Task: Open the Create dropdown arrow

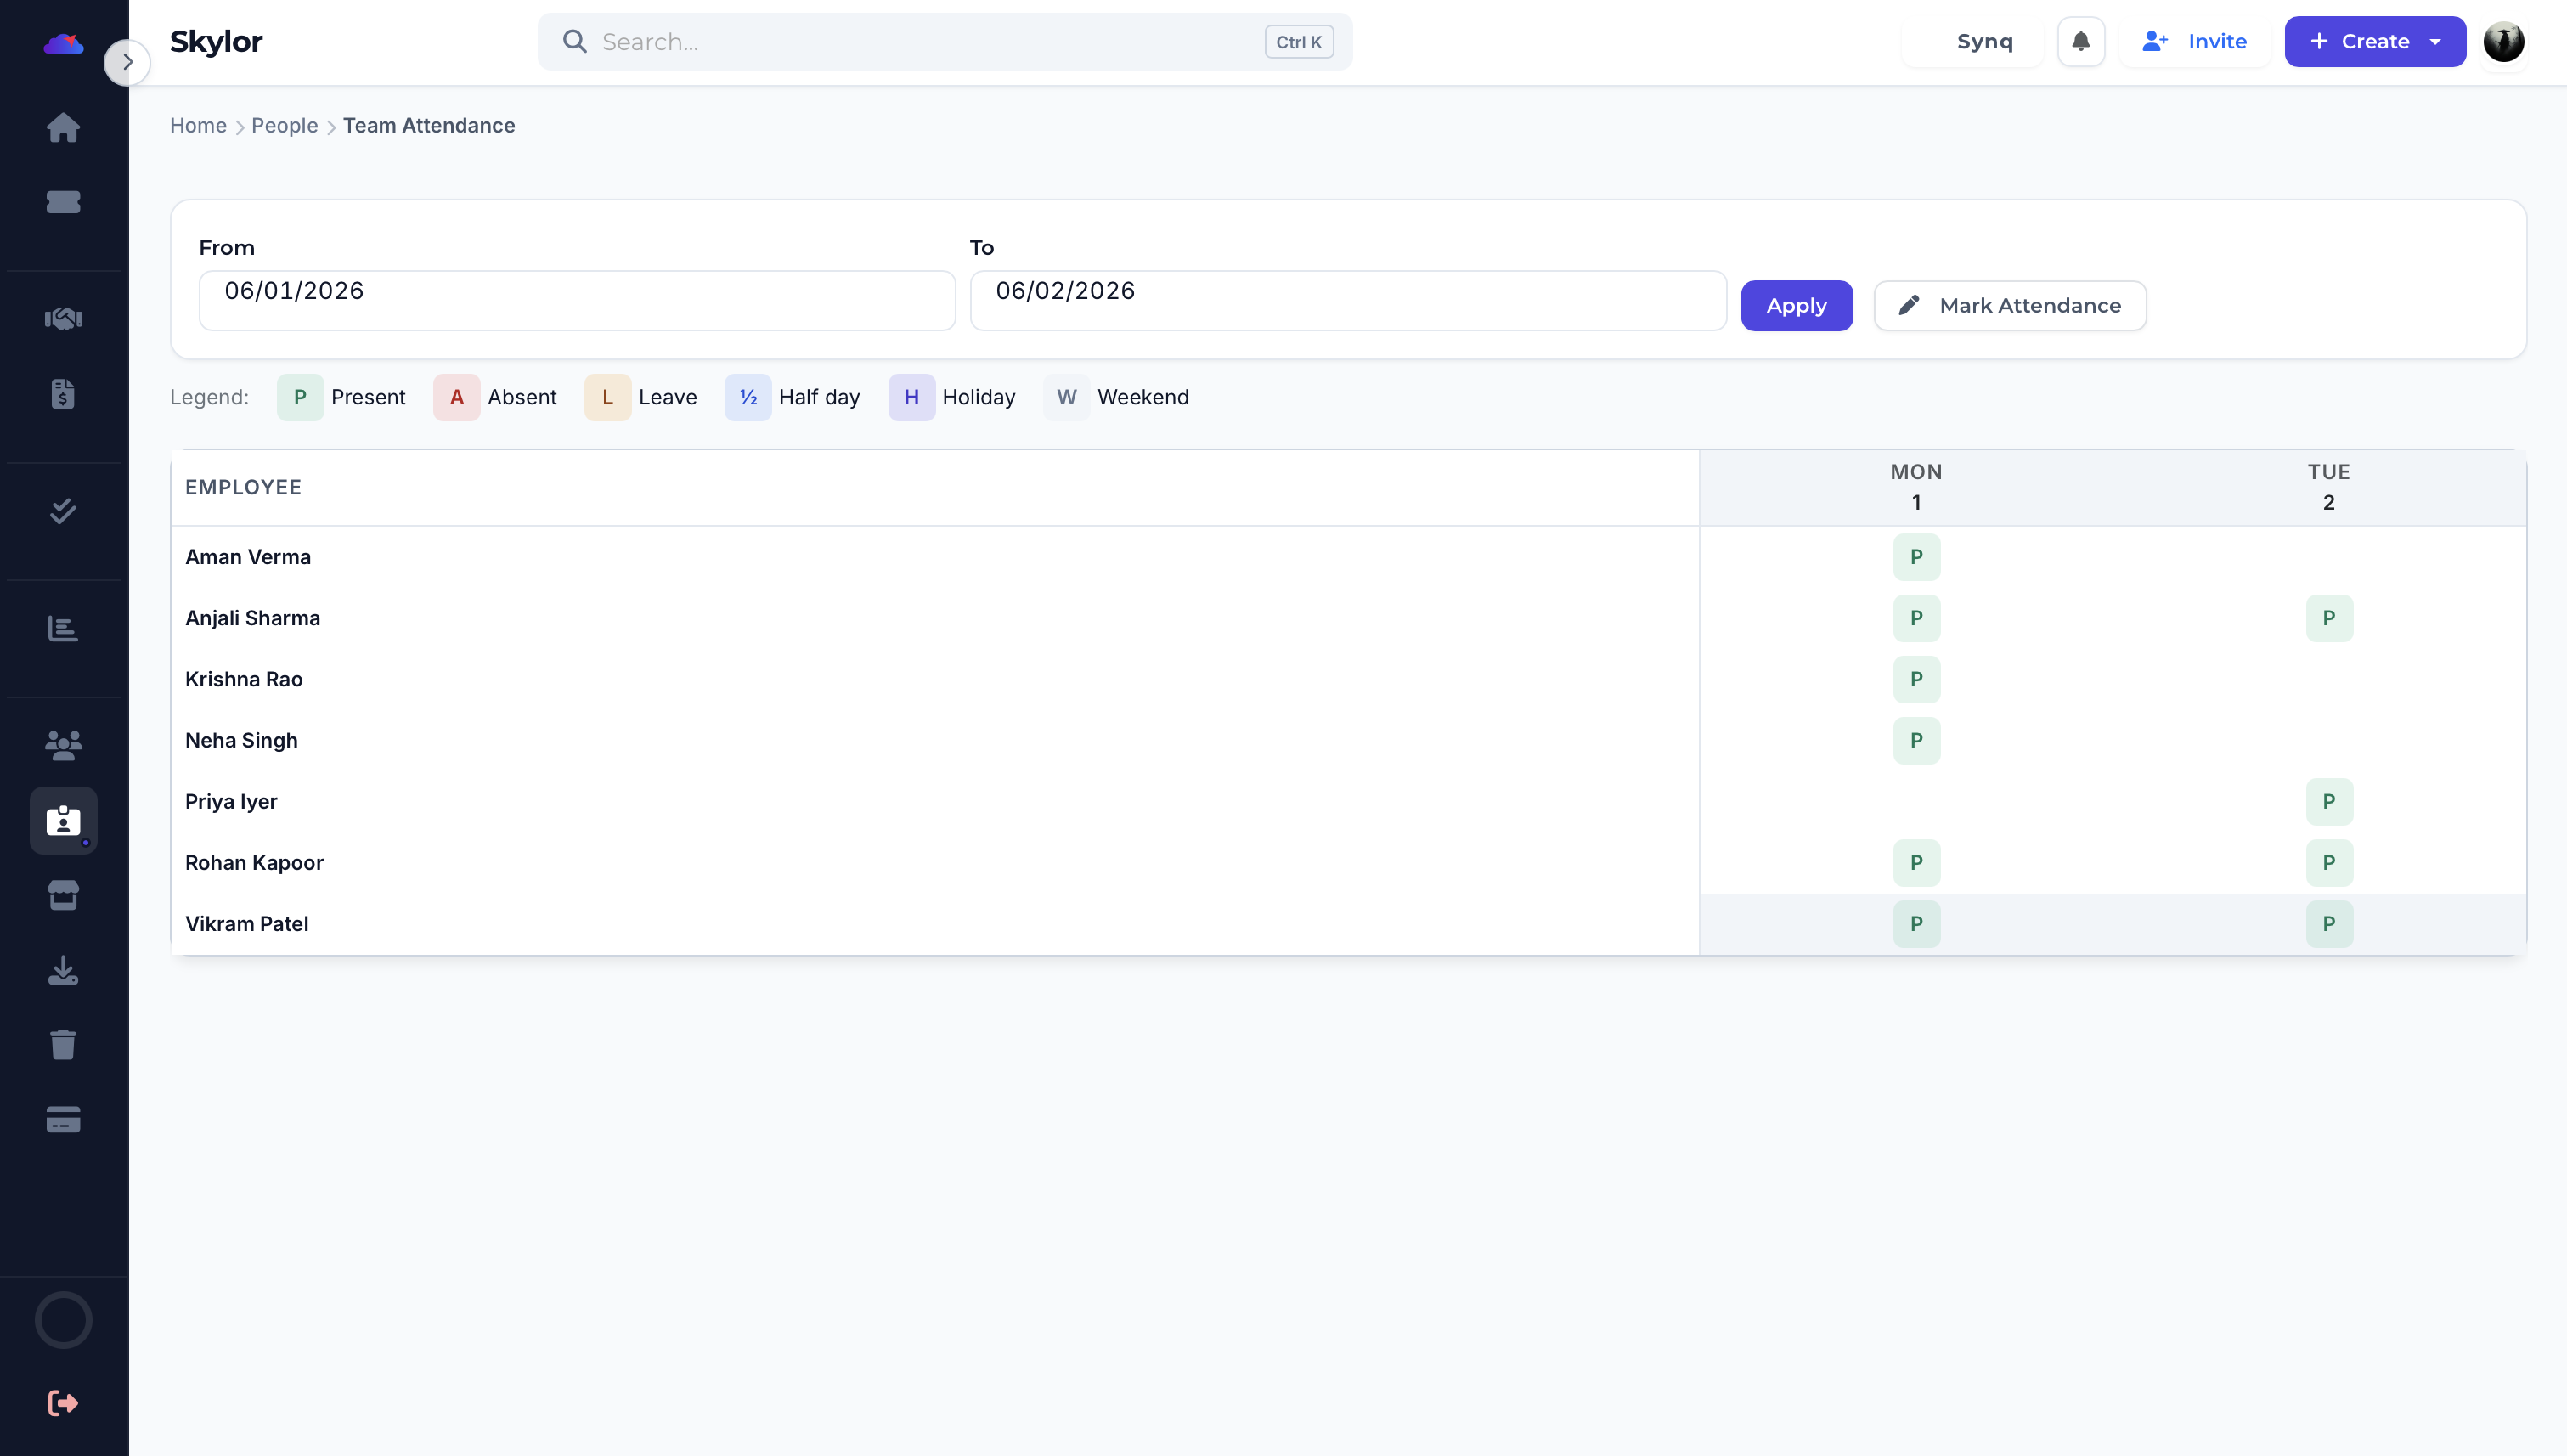Action: click(2435, 42)
